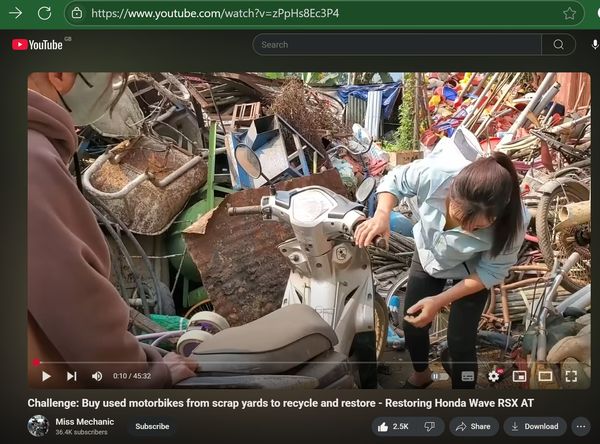Reload the page with refresh icon
Screen dimensions: 600x444
coord(44,13)
